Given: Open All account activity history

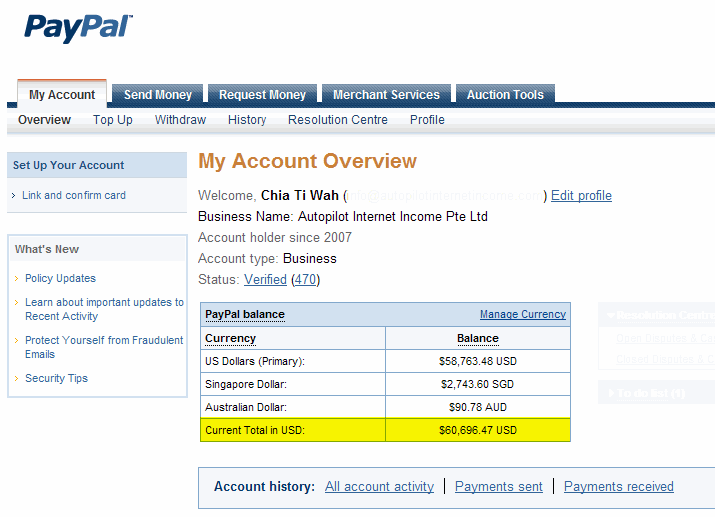Looking at the screenshot, I should [x=379, y=486].
